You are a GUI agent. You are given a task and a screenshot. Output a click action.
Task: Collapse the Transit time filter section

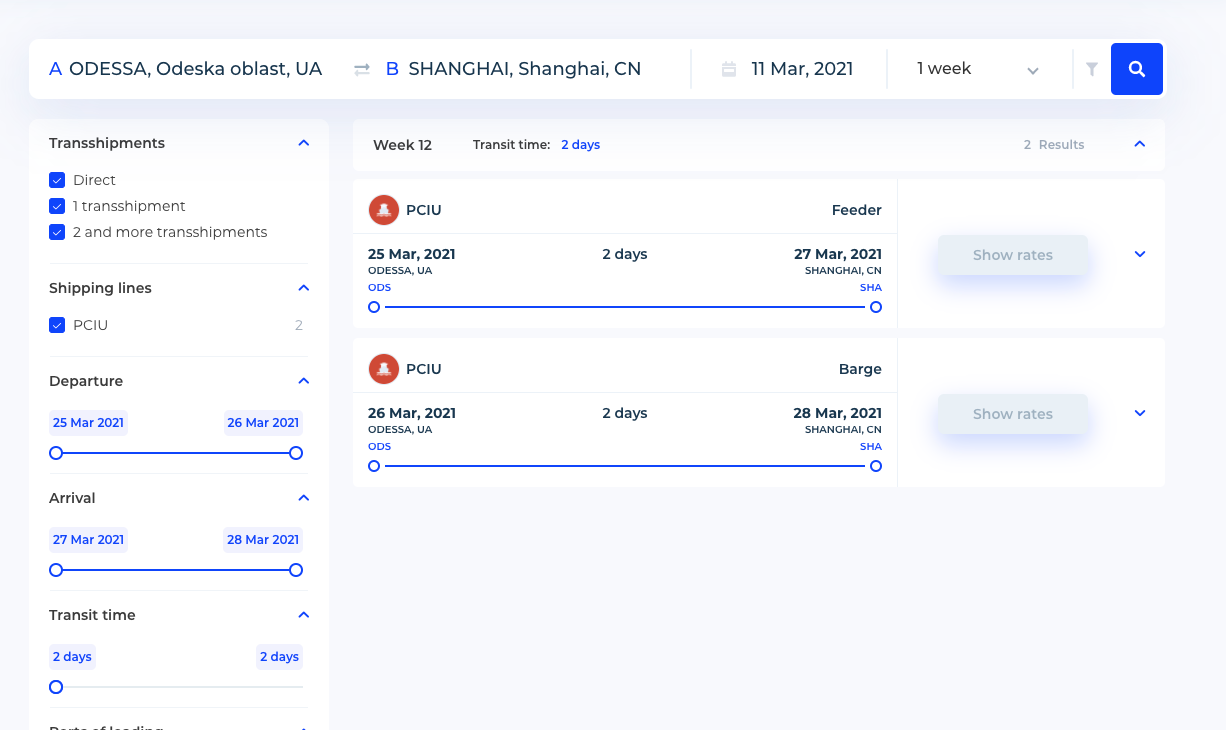click(x=304, y=615)
